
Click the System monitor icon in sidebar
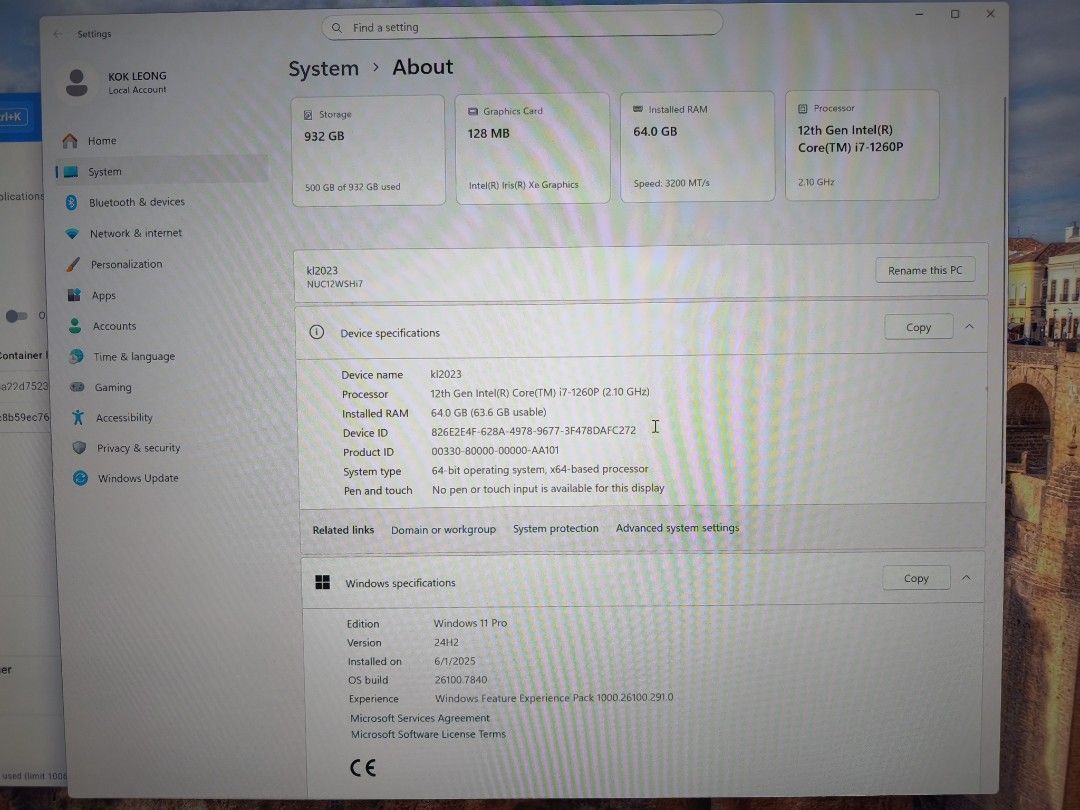click(71, 172)
